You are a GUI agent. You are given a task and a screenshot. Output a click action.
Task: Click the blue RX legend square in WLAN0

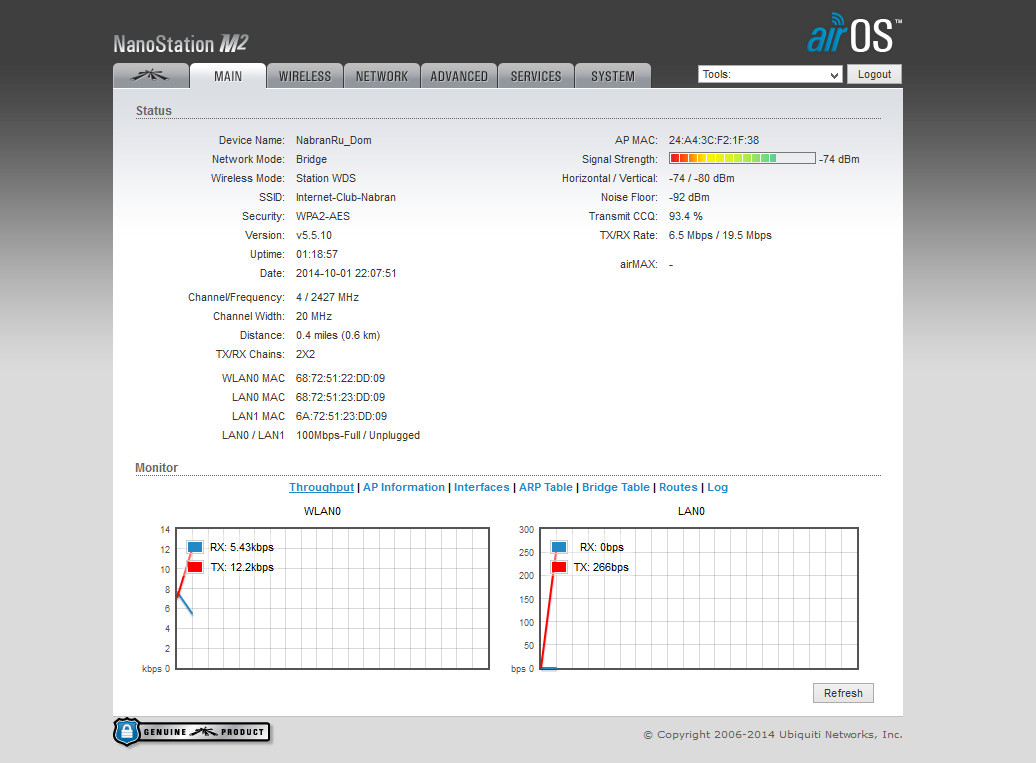(x=195, y=547)
